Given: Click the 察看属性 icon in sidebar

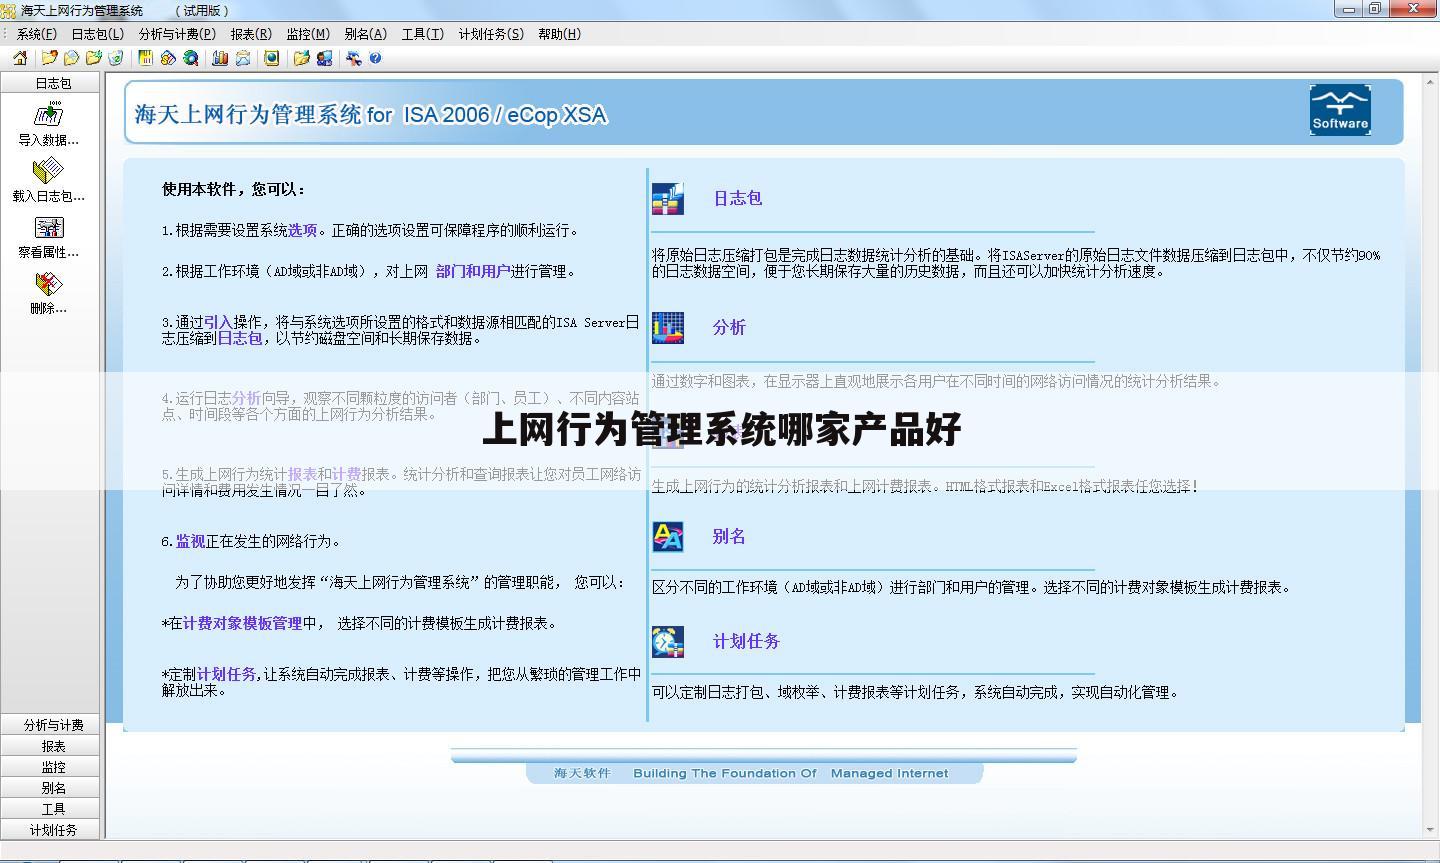Looking at the screenshot, I should (x=49, y=227).
